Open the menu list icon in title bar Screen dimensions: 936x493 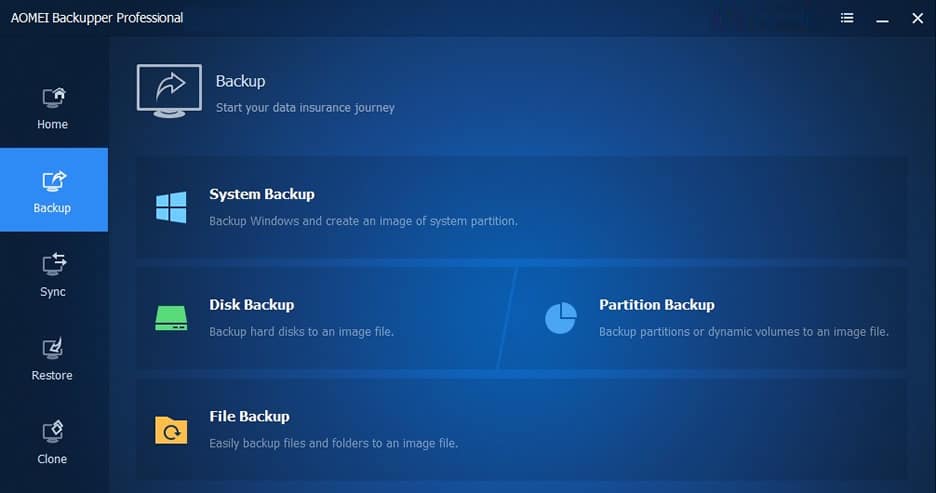pyautogui.click(x=846, y=18)
